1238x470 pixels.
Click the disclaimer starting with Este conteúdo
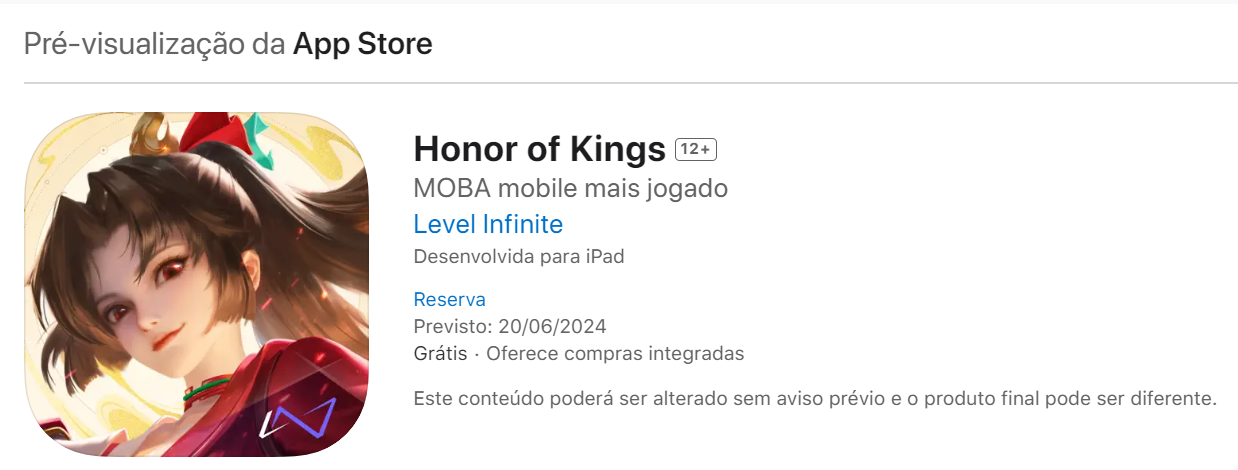[x=815, y=399]
